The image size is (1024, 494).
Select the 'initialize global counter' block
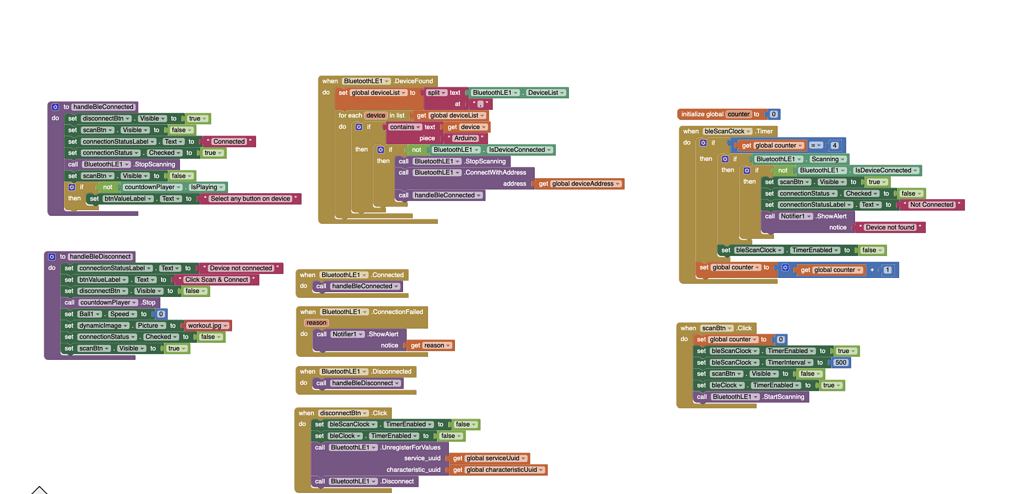point(700,114)
